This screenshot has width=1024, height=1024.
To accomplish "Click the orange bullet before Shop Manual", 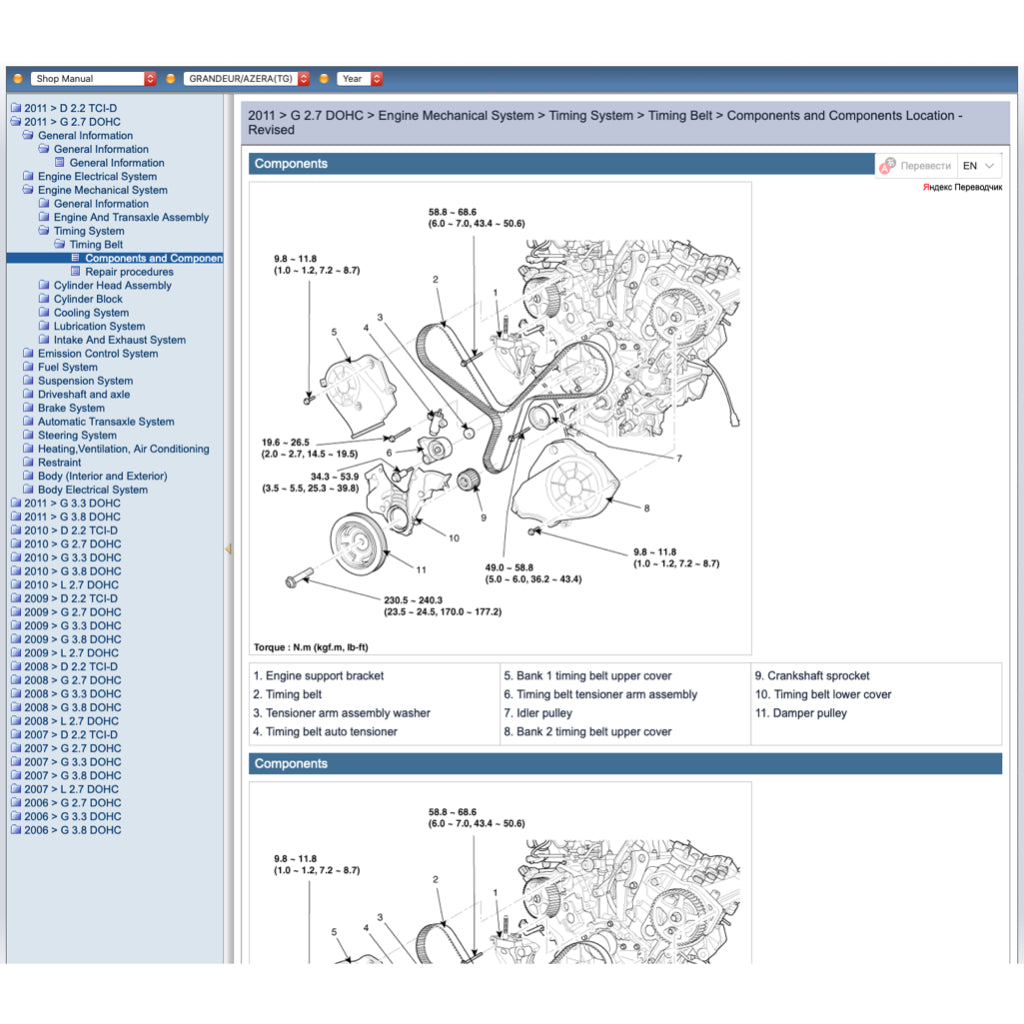I will click(x=18, y=78).
